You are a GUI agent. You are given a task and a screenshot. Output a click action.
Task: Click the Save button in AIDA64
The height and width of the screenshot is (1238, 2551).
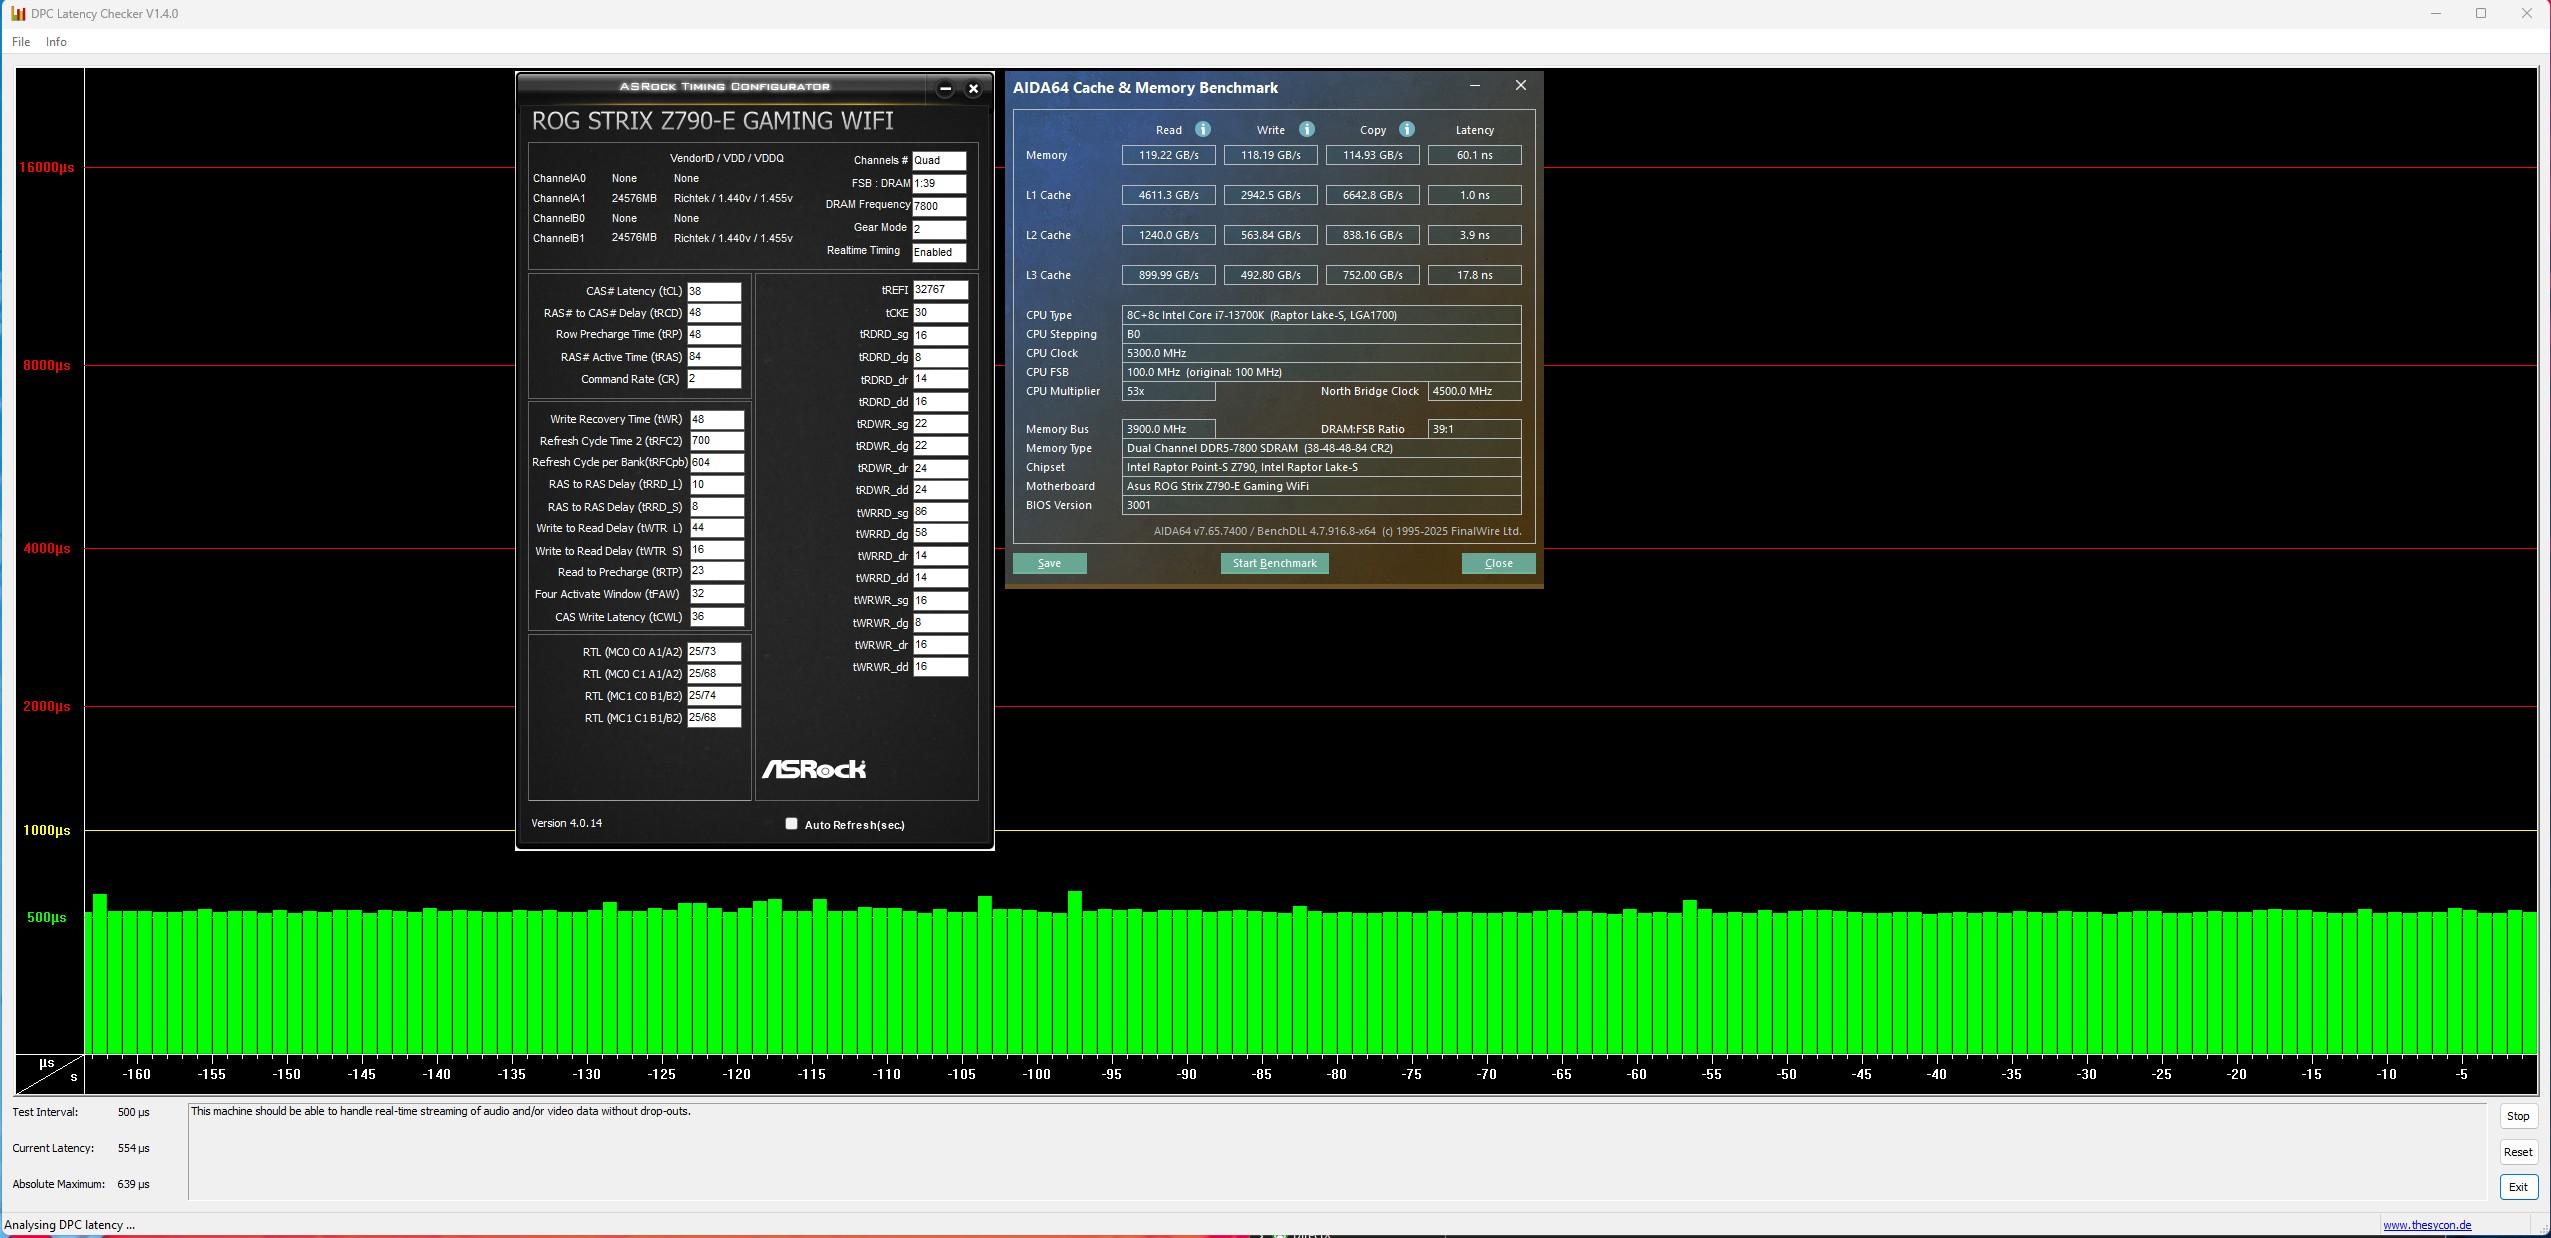coord(1049,563)
